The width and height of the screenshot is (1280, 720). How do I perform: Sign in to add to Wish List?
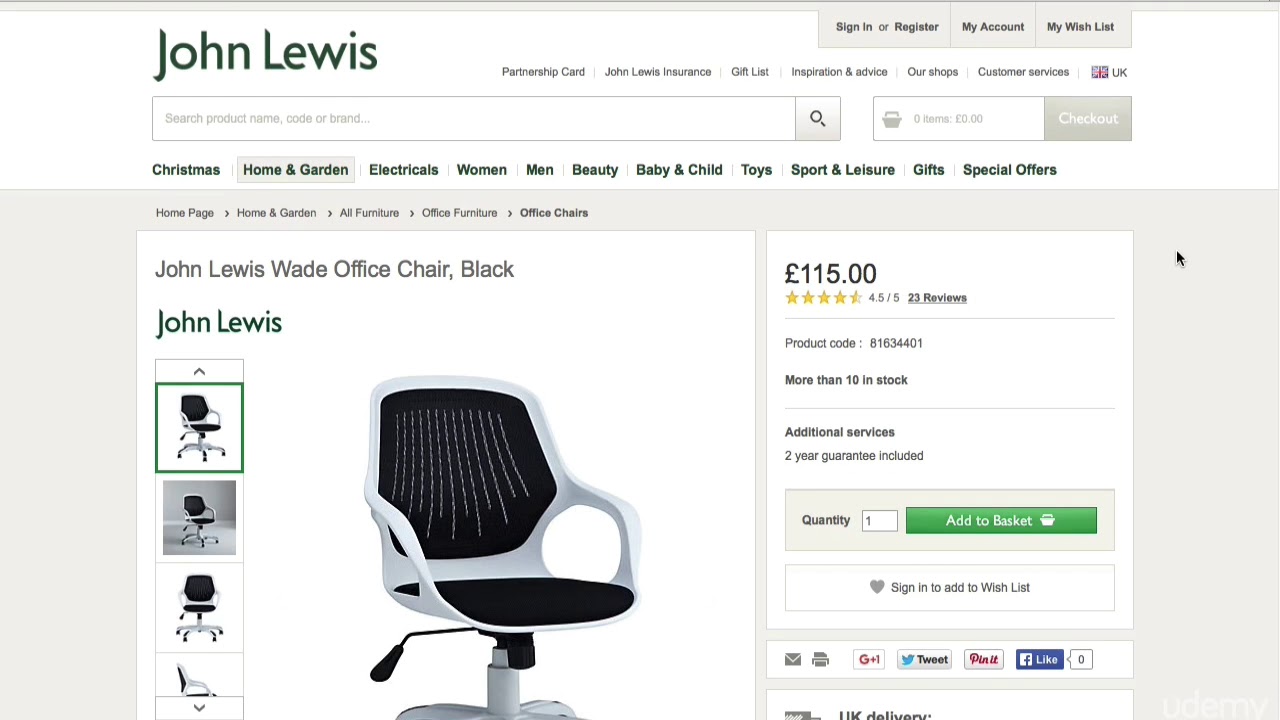(x=949, y=587)
